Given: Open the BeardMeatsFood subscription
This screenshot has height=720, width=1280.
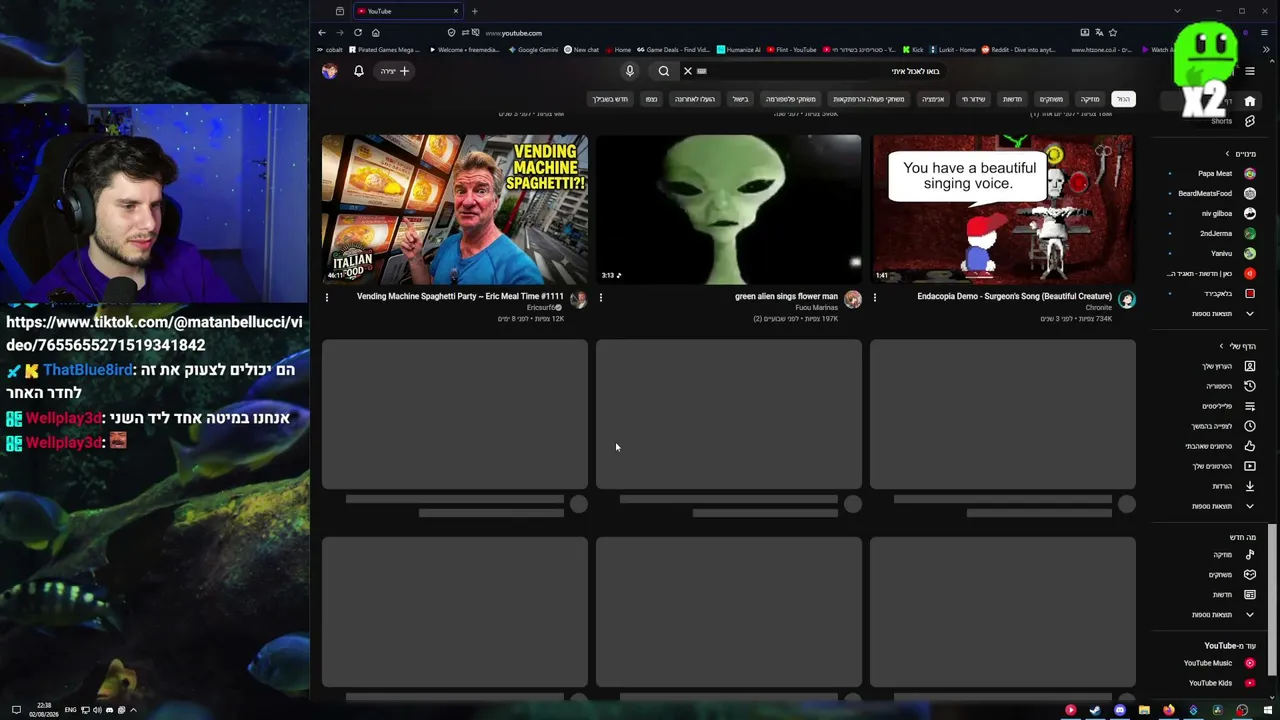Looking at the screenshot, I should click(x=1212, y=194).
